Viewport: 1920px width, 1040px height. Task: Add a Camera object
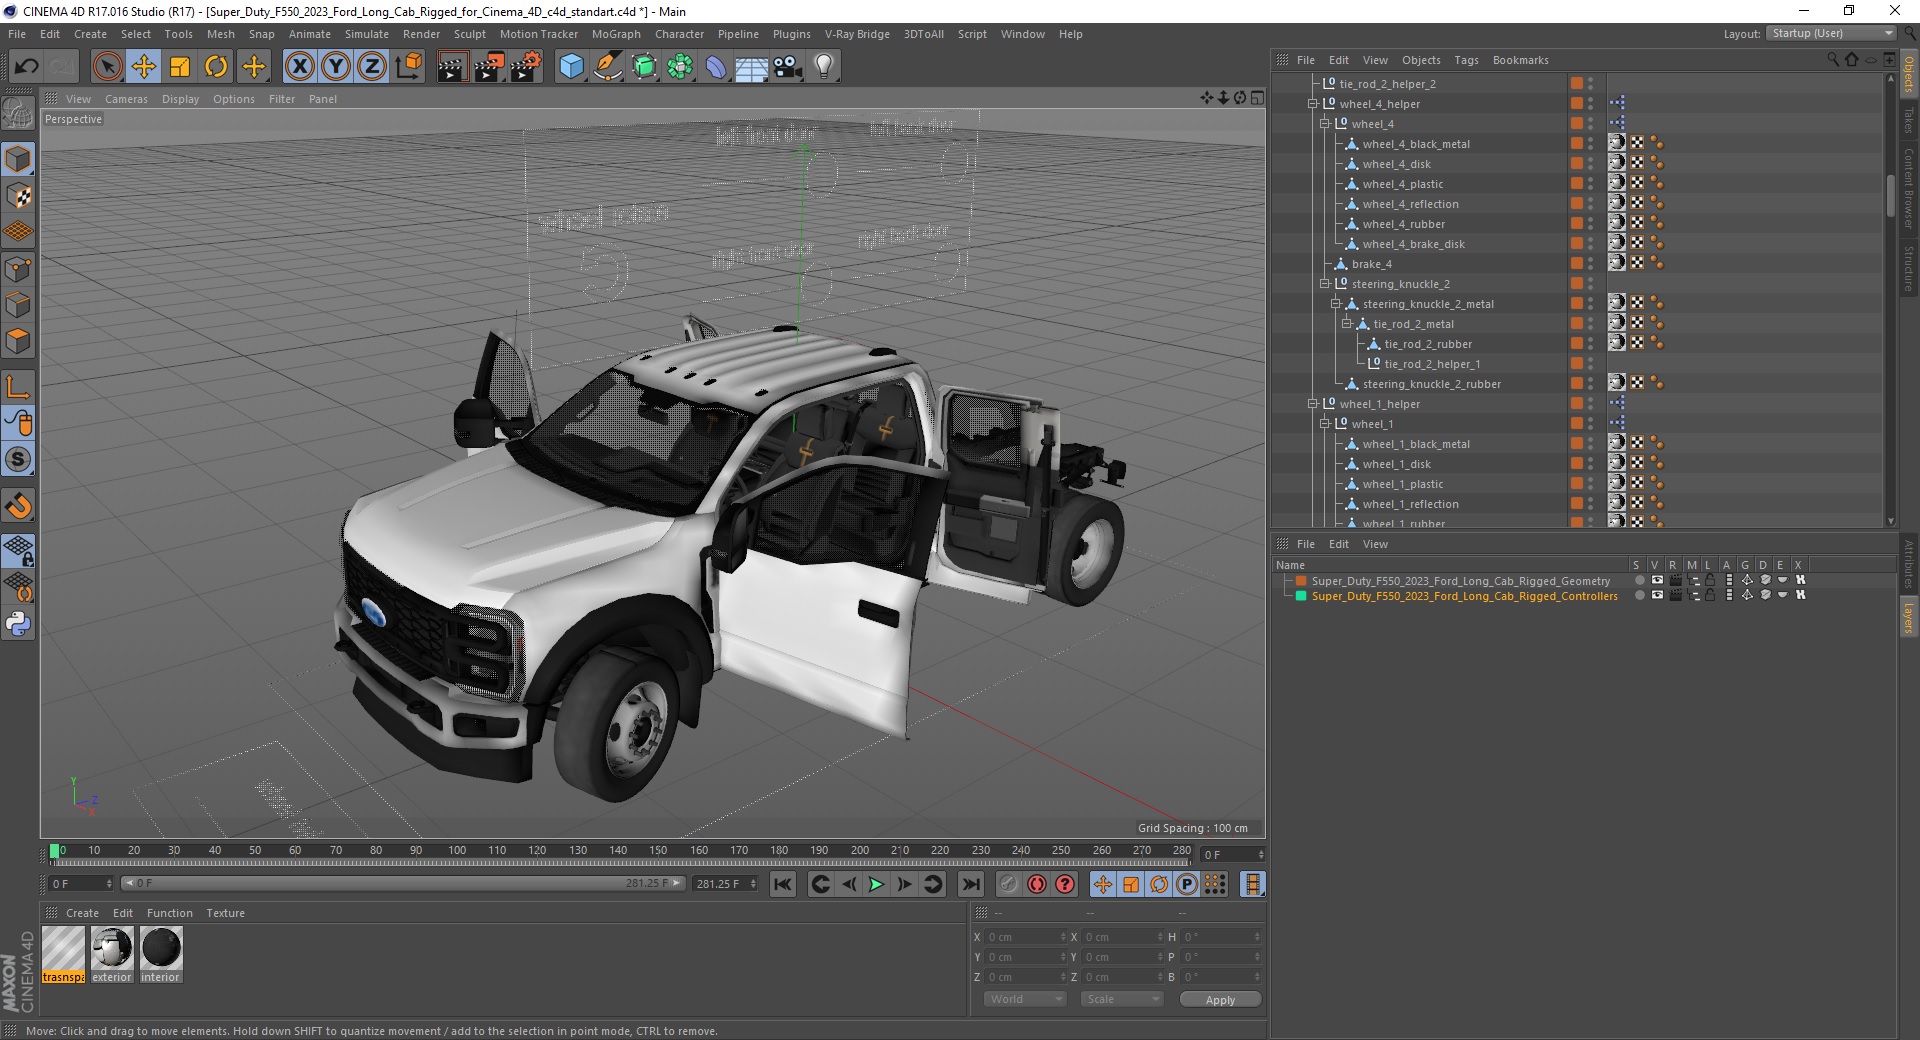(x=788, y=67)
